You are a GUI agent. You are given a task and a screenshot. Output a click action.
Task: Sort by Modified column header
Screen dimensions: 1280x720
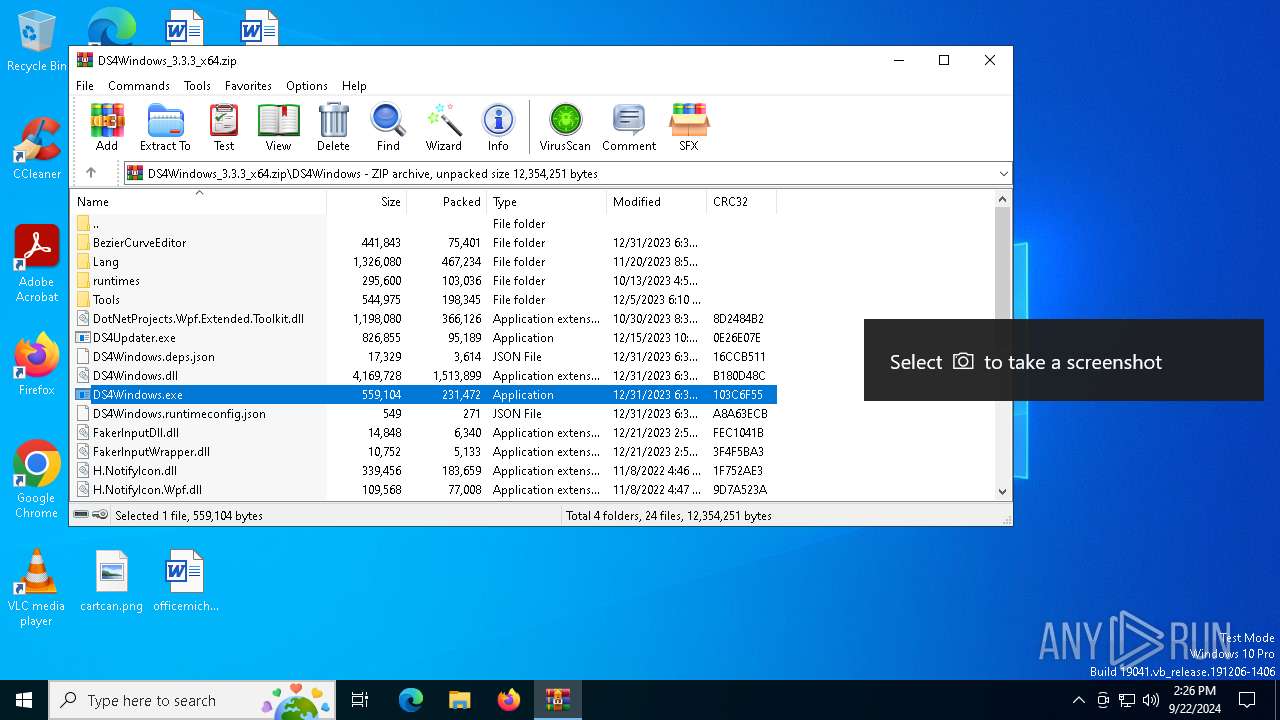click(657, 201)
